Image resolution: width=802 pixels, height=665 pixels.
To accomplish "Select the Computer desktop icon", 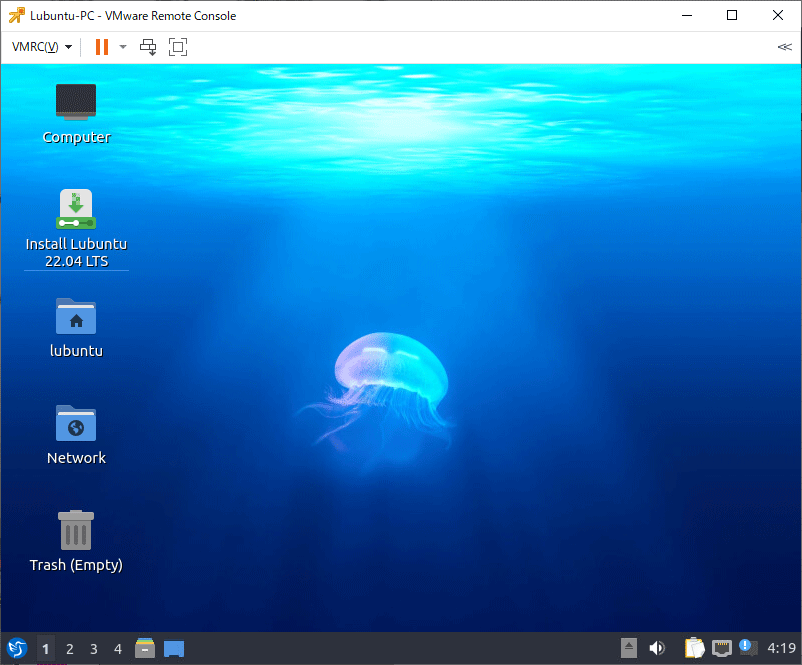I will point(76,102).
